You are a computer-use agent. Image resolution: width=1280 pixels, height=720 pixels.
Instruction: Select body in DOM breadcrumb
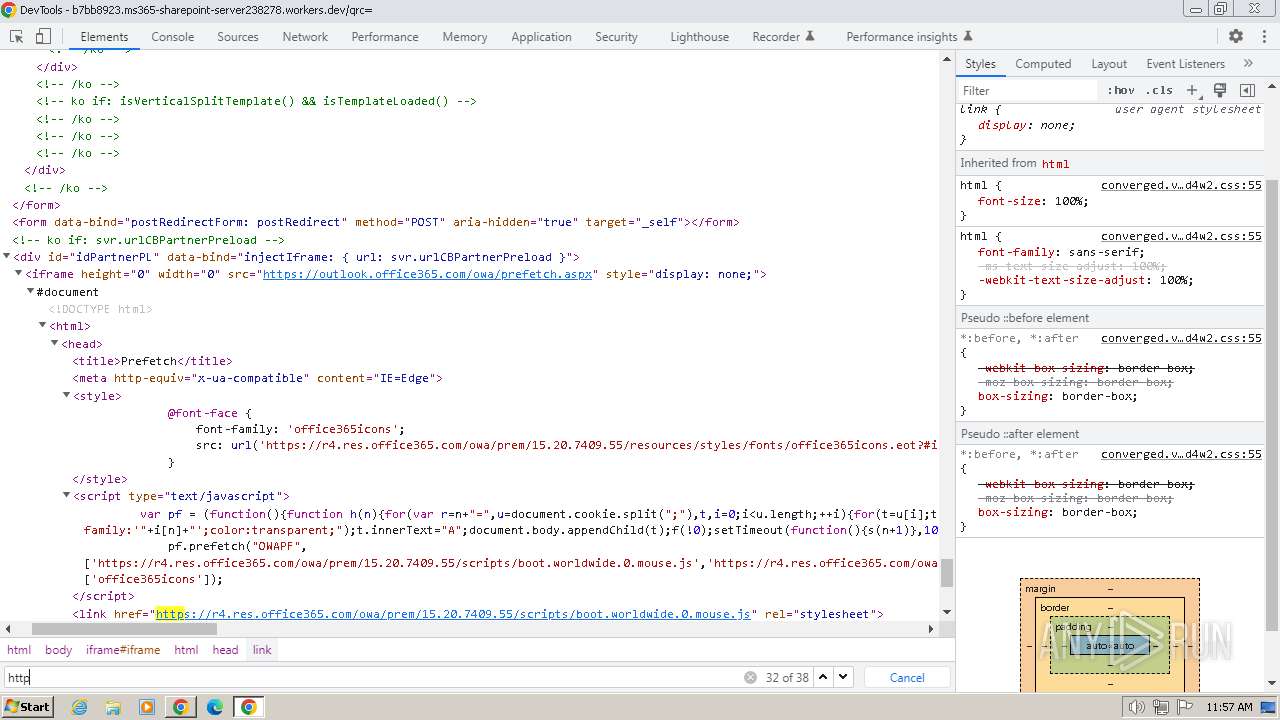[x=58, y=650]
